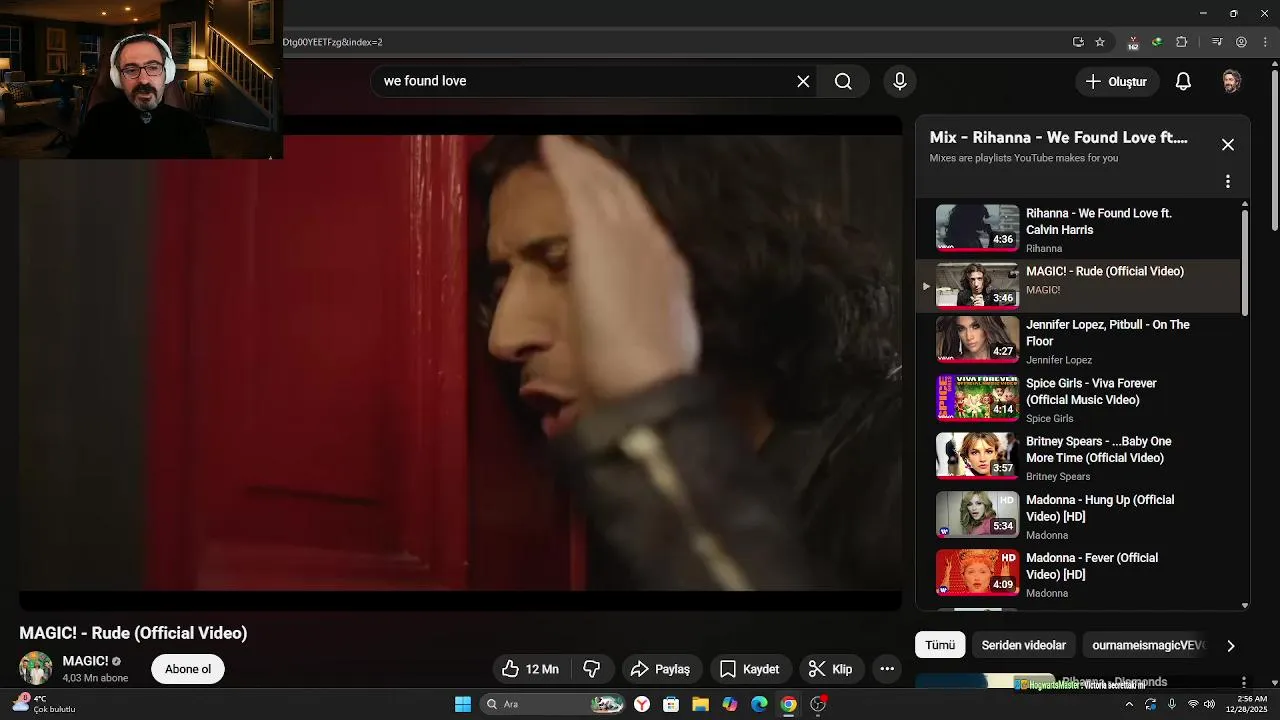Open Jennifer Lopez On The Floor thumbnail
This screenshot has width=1280, height=720.
click(977, 340)
